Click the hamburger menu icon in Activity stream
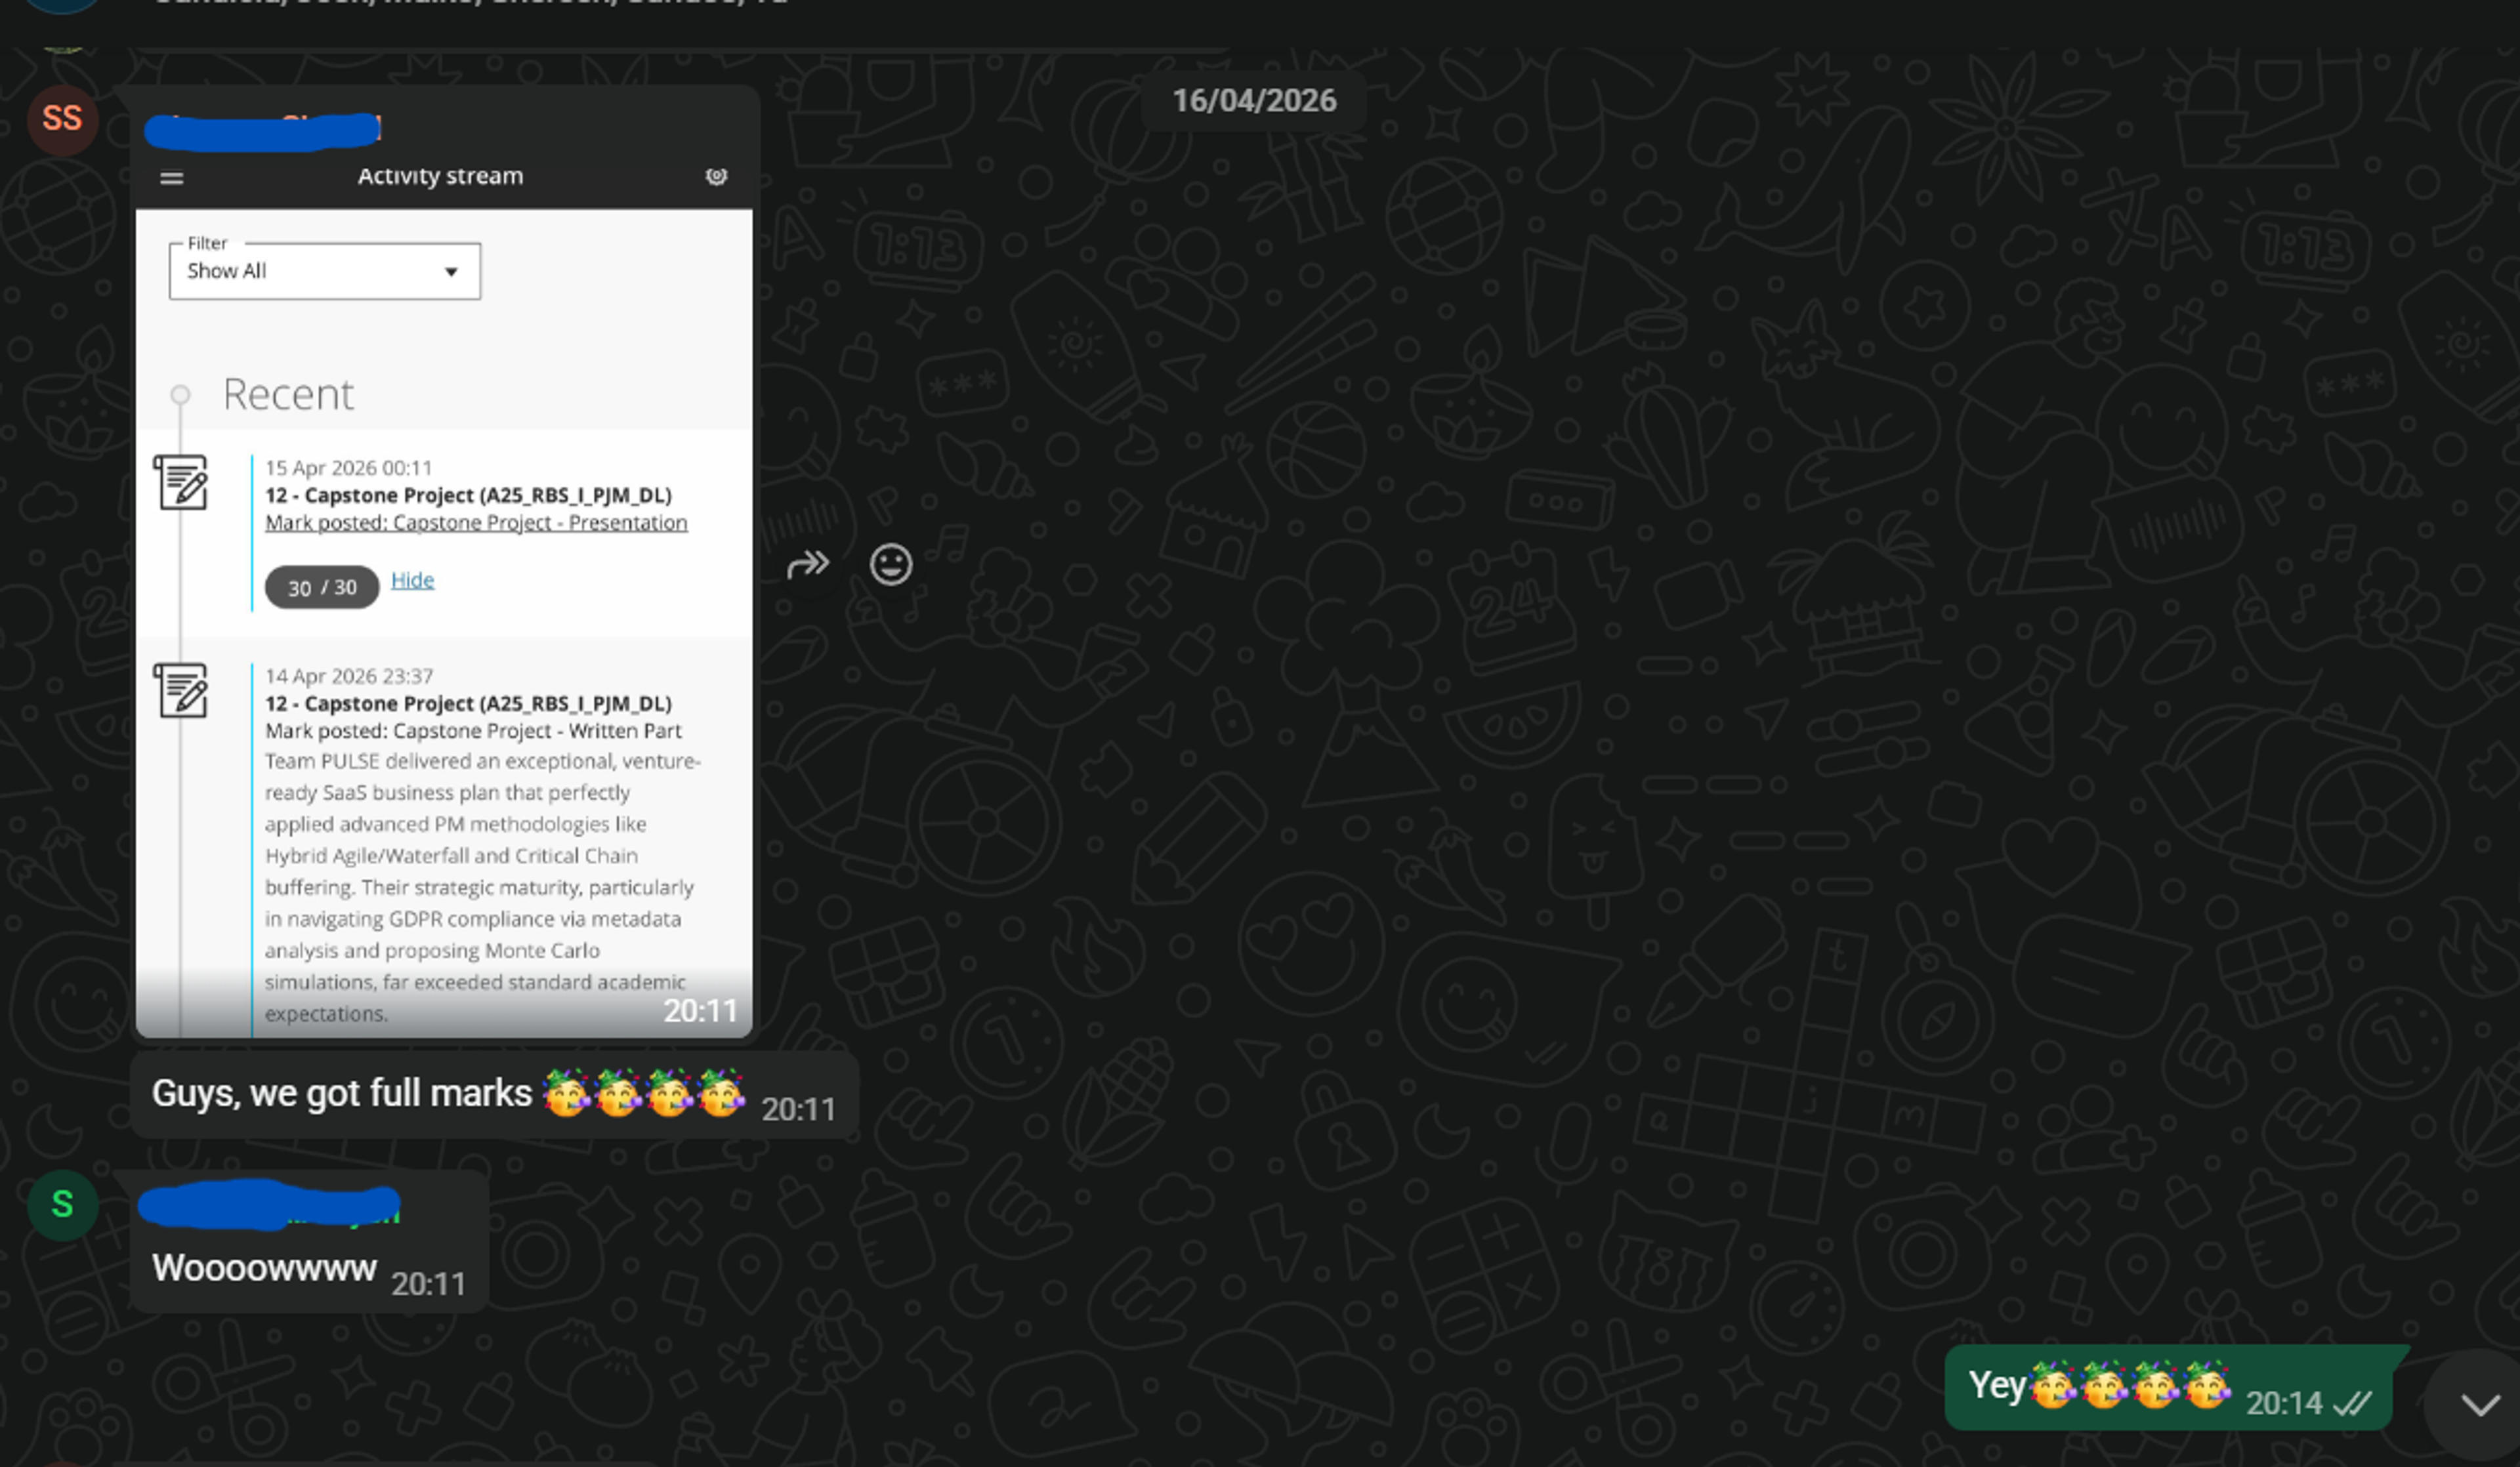This screenshot has height=1467, width=2520. (x=172, y=178)
